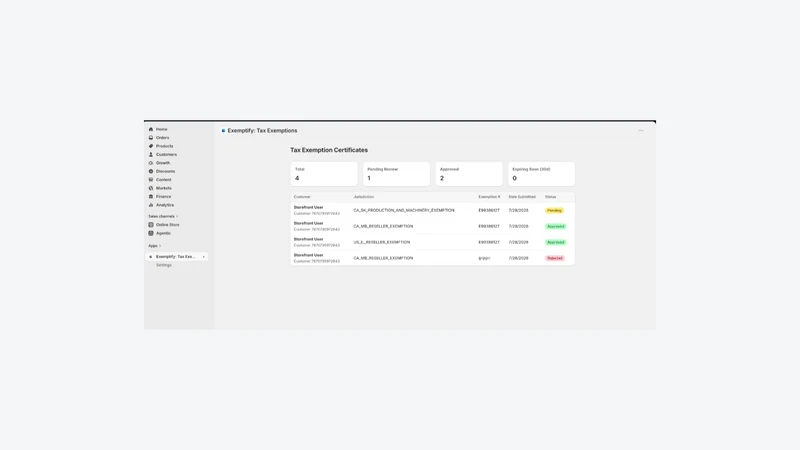Select Storefront User in the Pending row
The image size is (800, 450).
[x=308, y=208]
